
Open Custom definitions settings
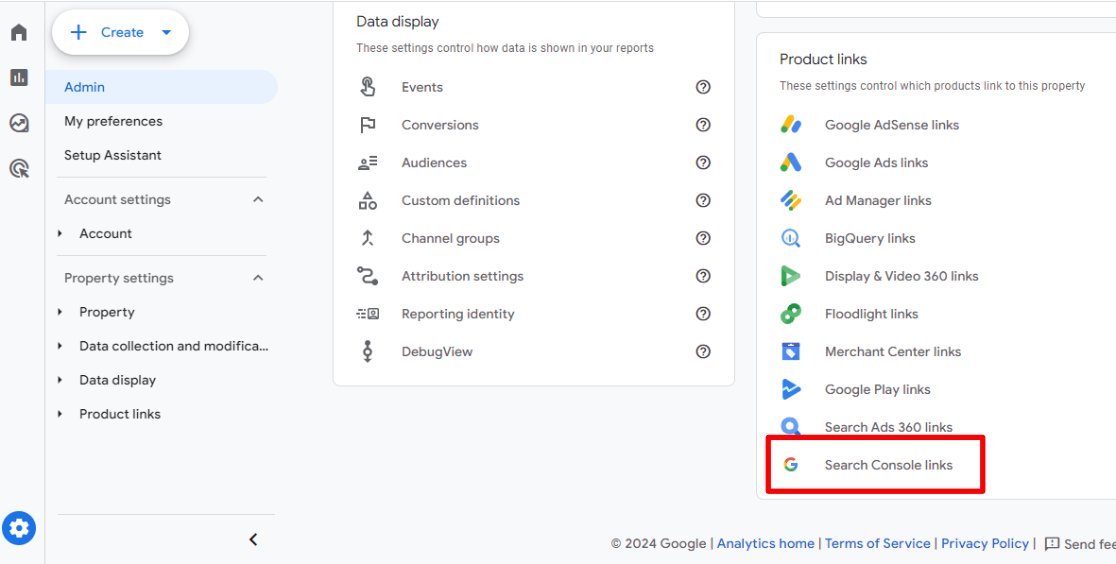pos(460,200)
